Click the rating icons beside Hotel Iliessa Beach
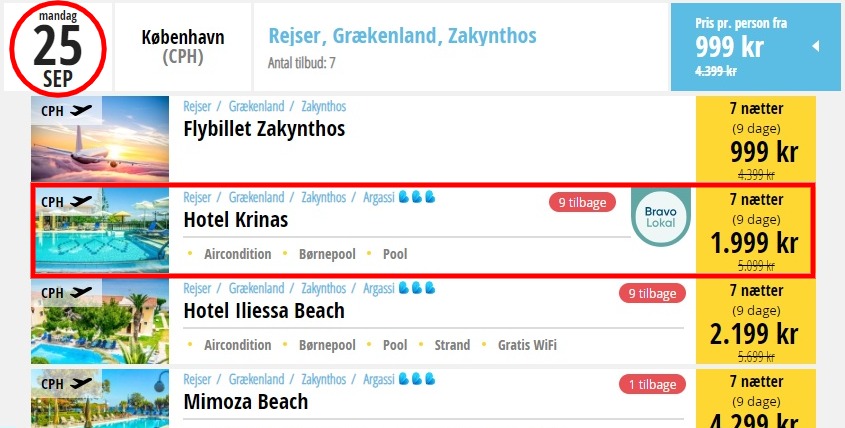This screenshot has height=428, width=845. click(417, 288)
